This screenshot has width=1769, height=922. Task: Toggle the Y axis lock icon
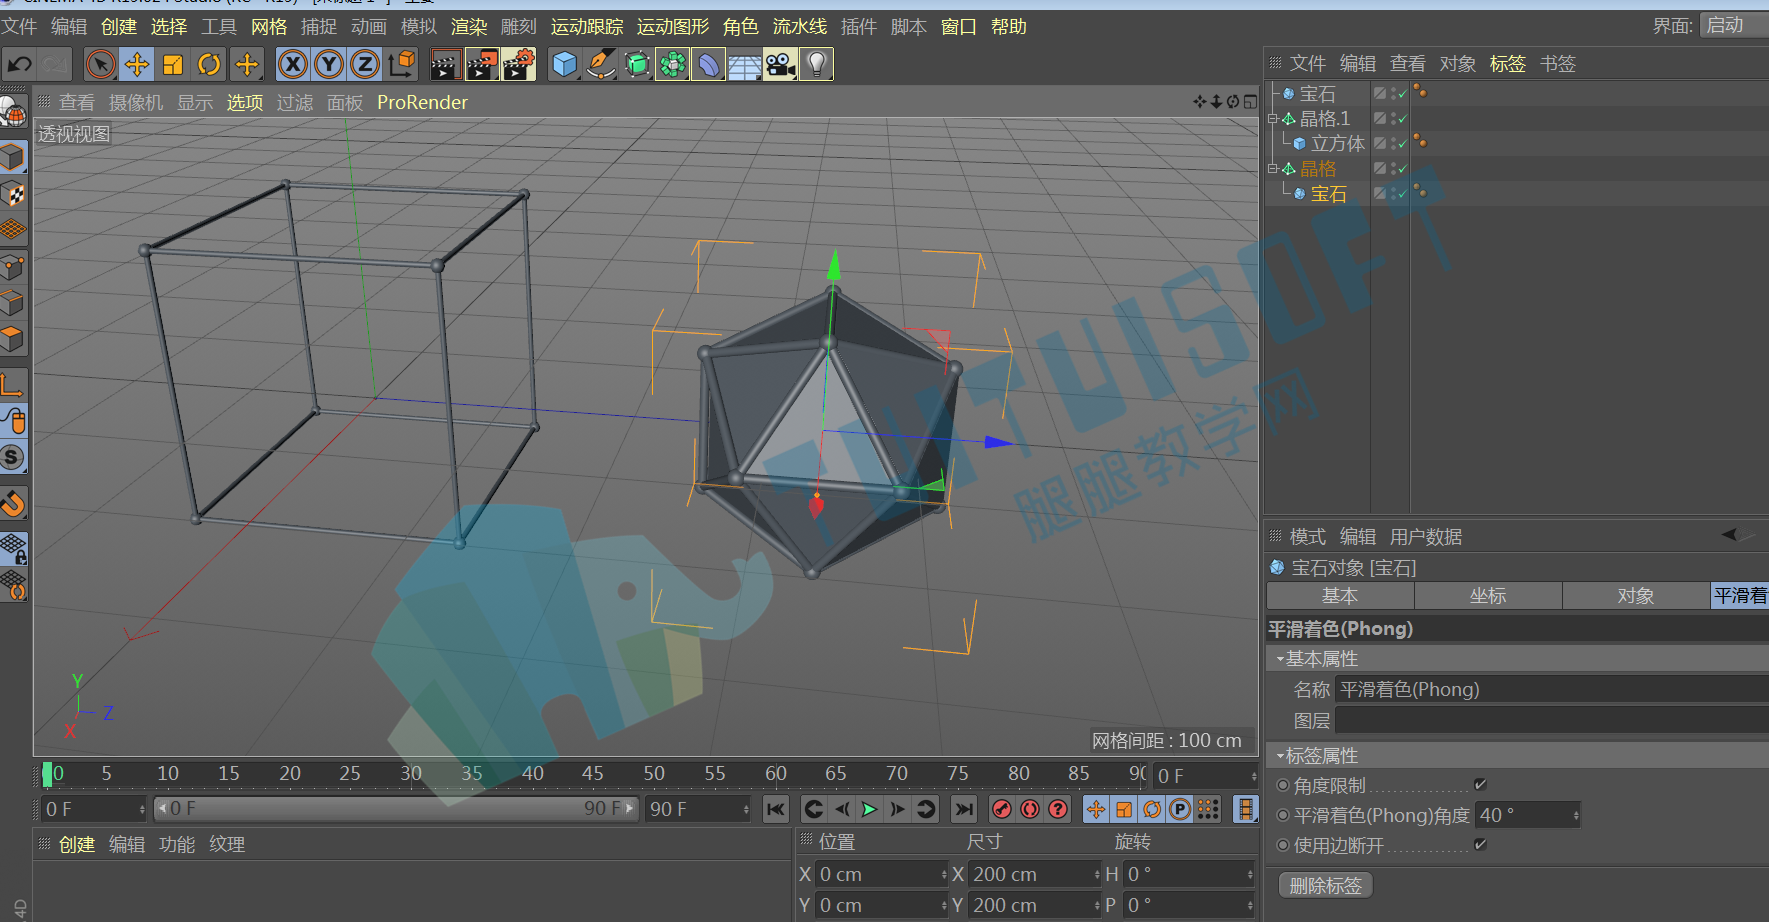point(328,64)
